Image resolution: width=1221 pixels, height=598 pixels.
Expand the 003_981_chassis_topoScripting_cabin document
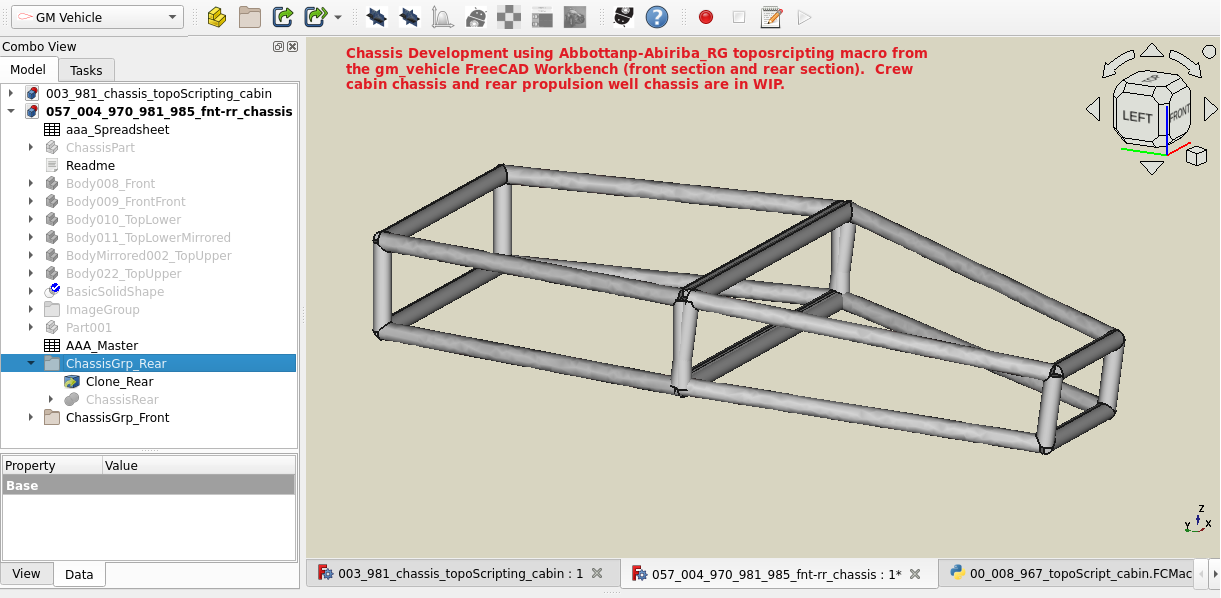coord(11,94)
